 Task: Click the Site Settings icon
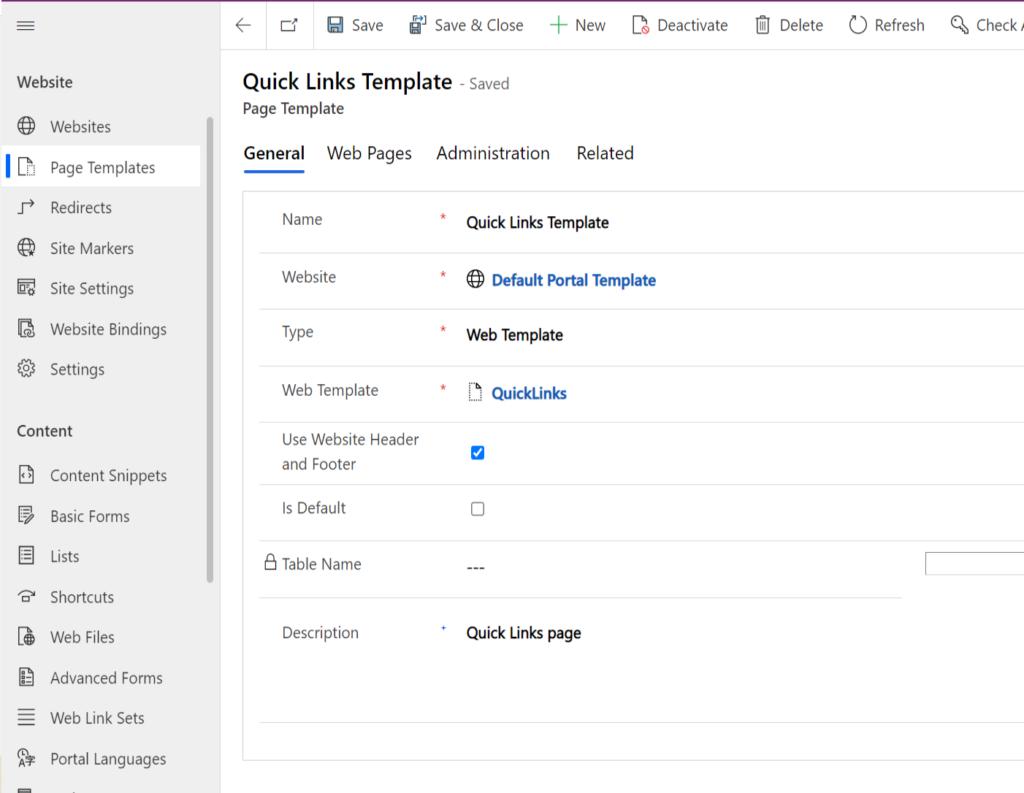tap(26, 287)
